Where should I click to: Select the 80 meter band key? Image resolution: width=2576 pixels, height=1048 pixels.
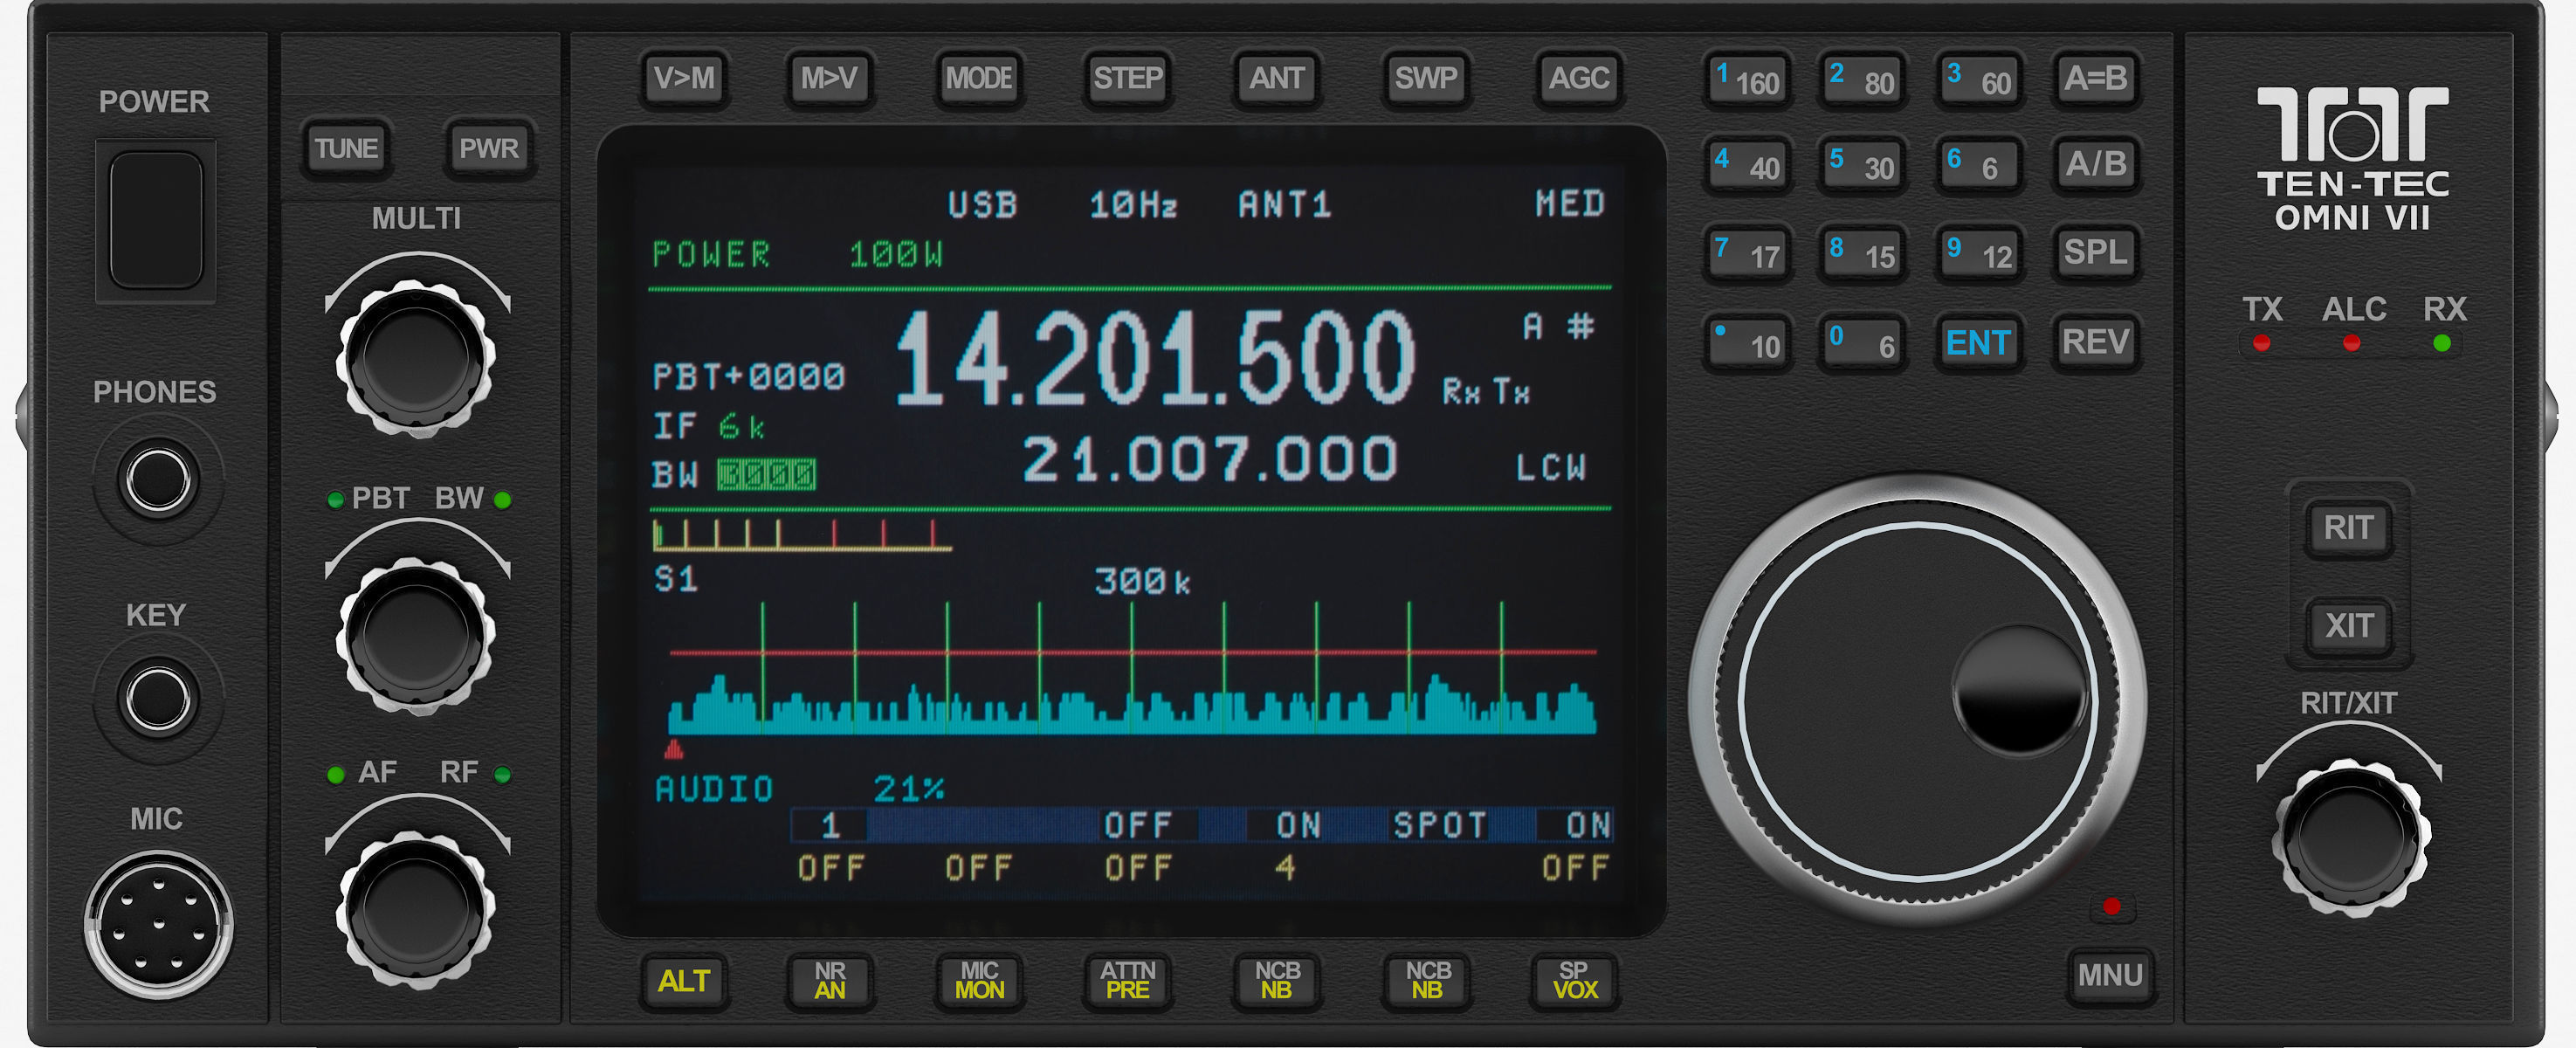pyautogui.click(x=1862, y=80)
